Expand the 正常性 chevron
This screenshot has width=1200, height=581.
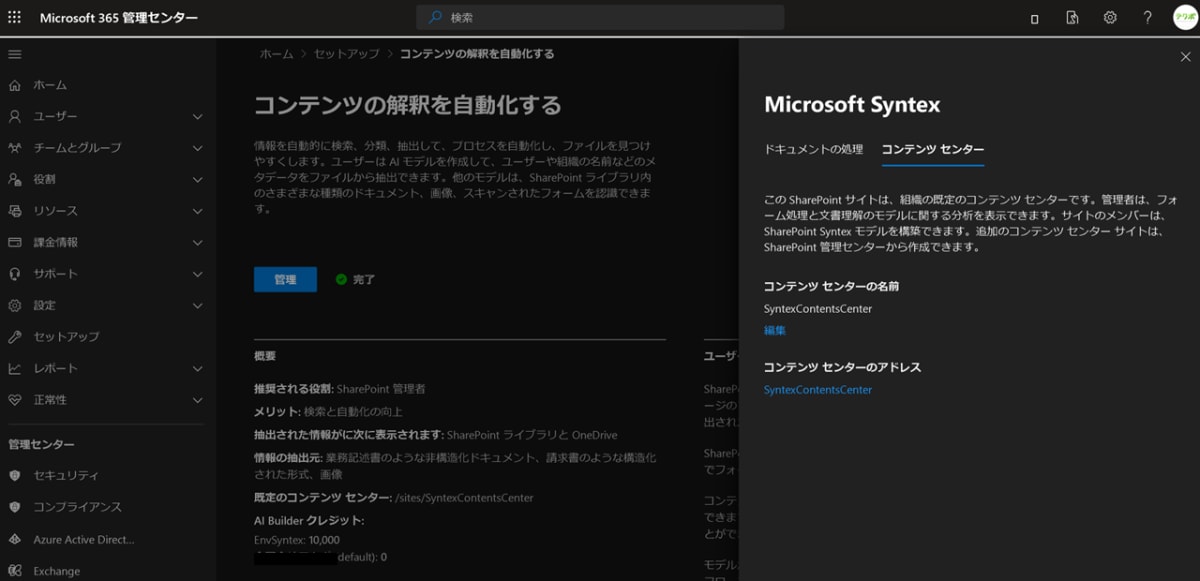pos(197,399)
